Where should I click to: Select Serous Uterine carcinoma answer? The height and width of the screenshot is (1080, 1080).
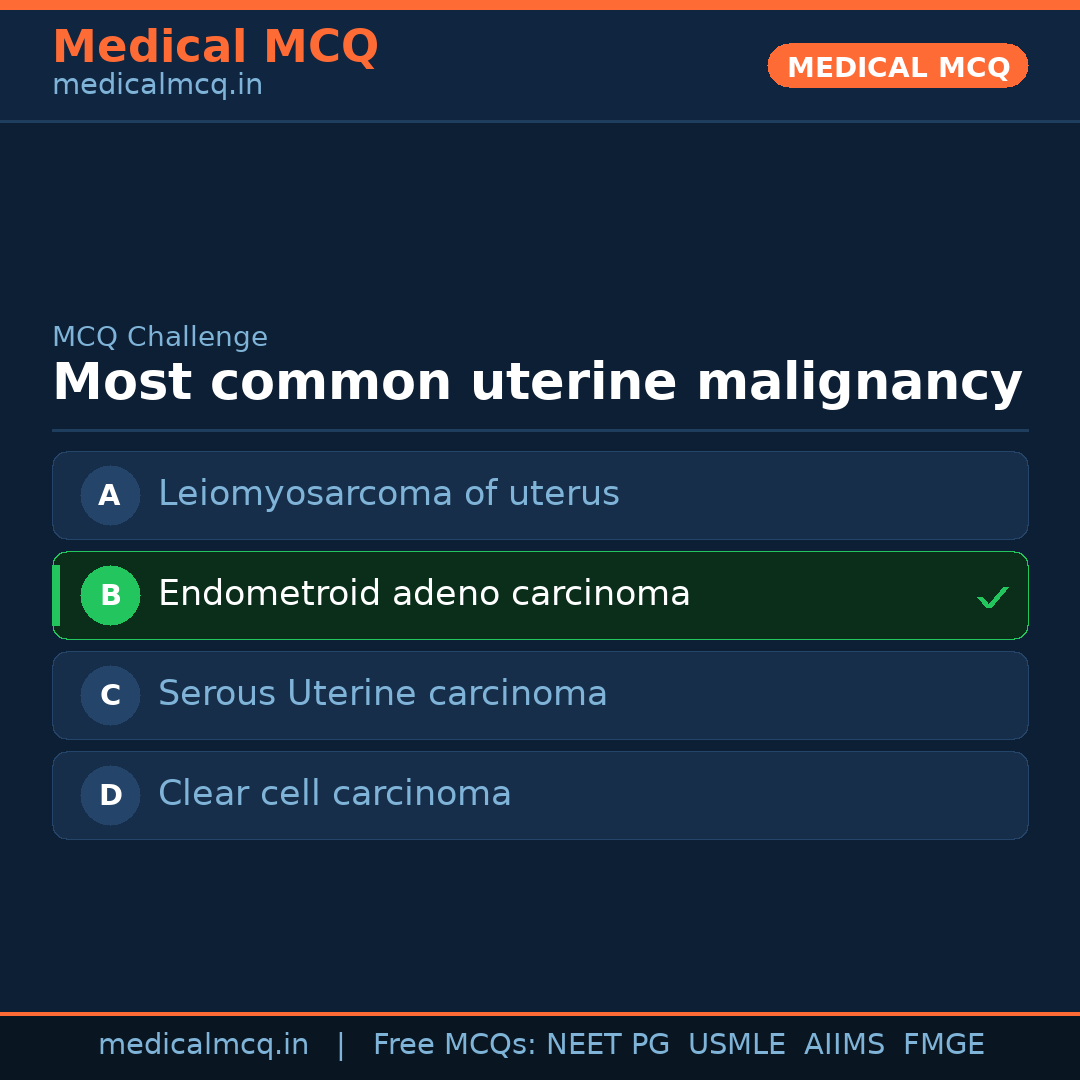382,694
